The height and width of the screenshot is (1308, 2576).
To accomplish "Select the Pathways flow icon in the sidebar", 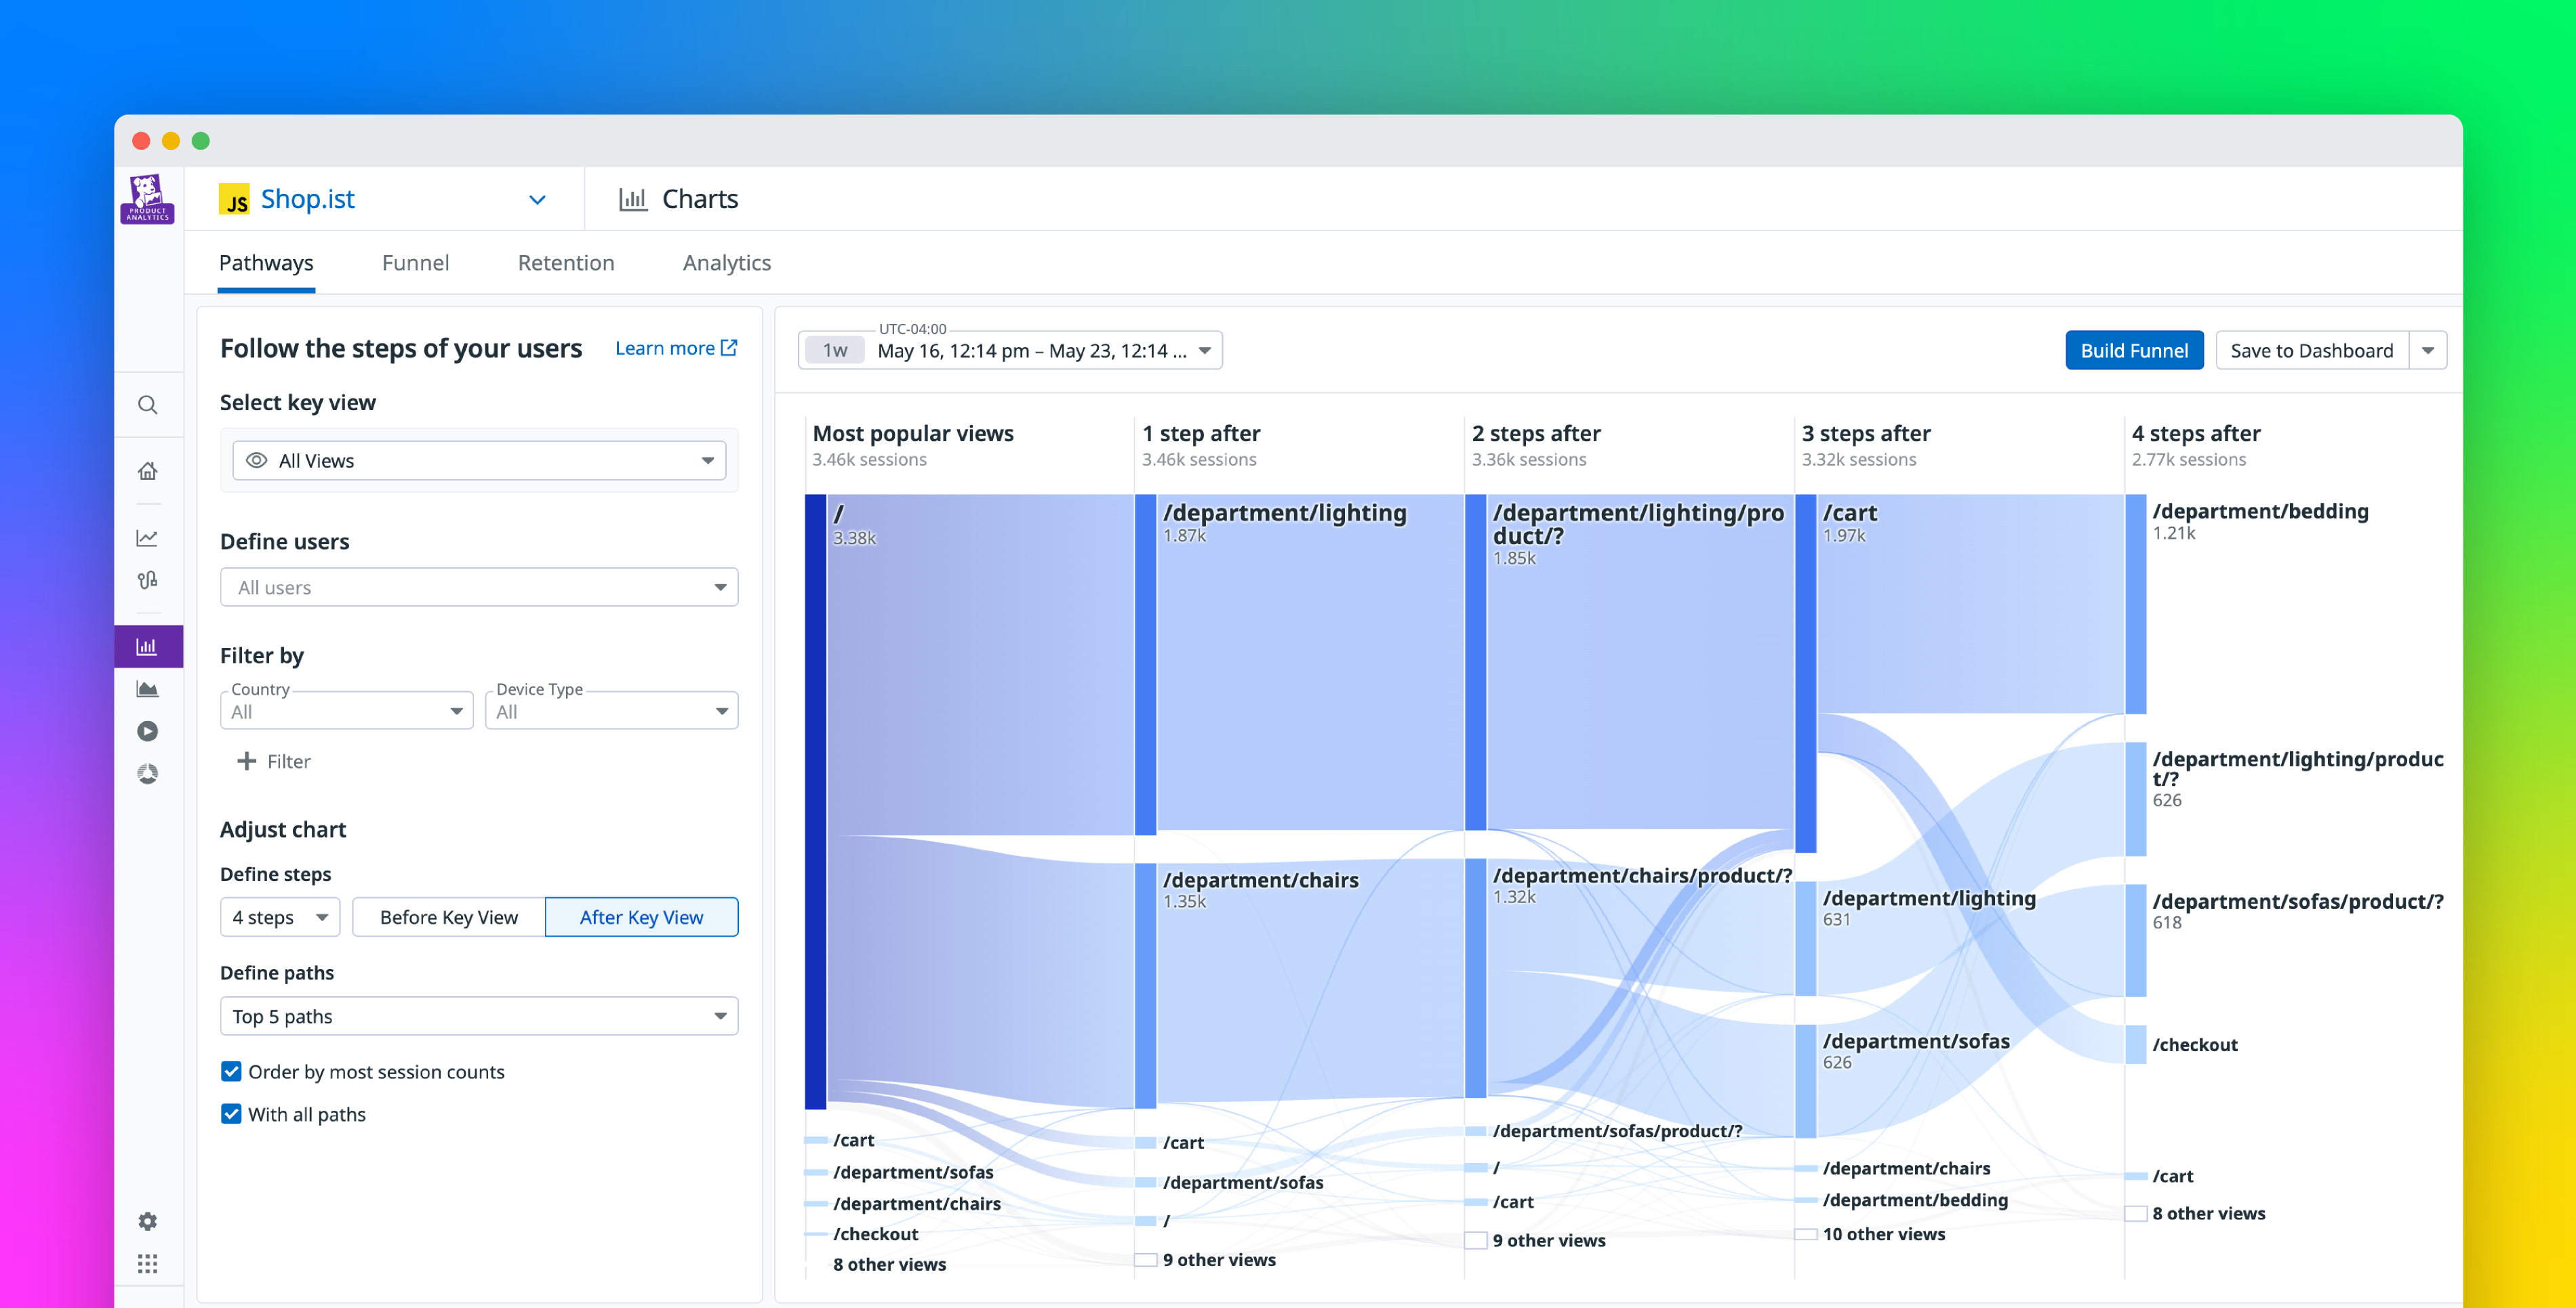I will coord(148,580).
